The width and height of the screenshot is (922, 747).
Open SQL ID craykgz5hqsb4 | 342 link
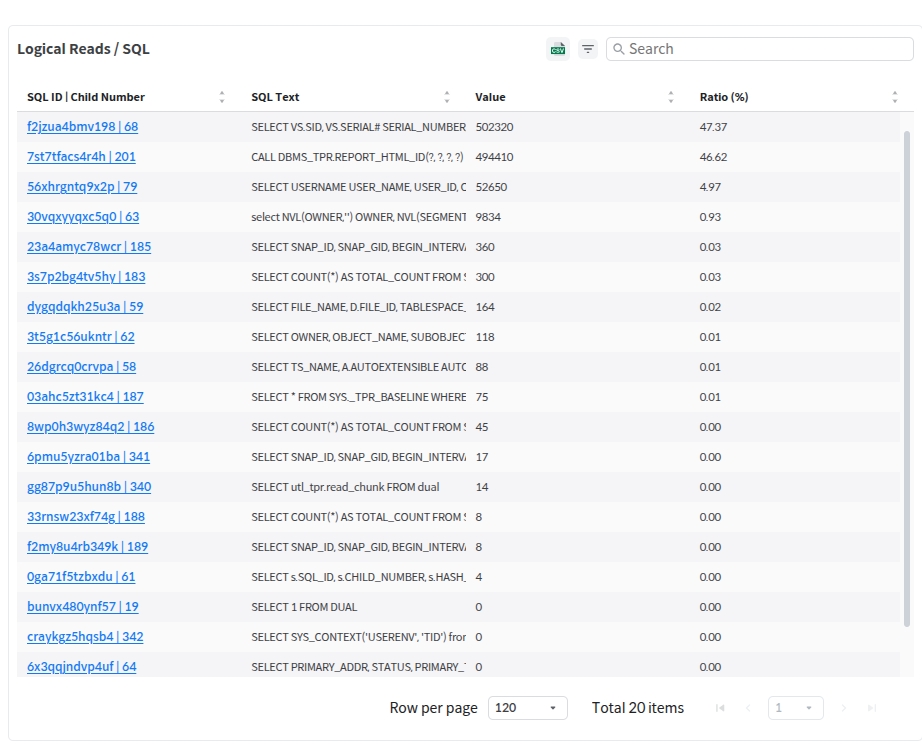tap(85, 637)
